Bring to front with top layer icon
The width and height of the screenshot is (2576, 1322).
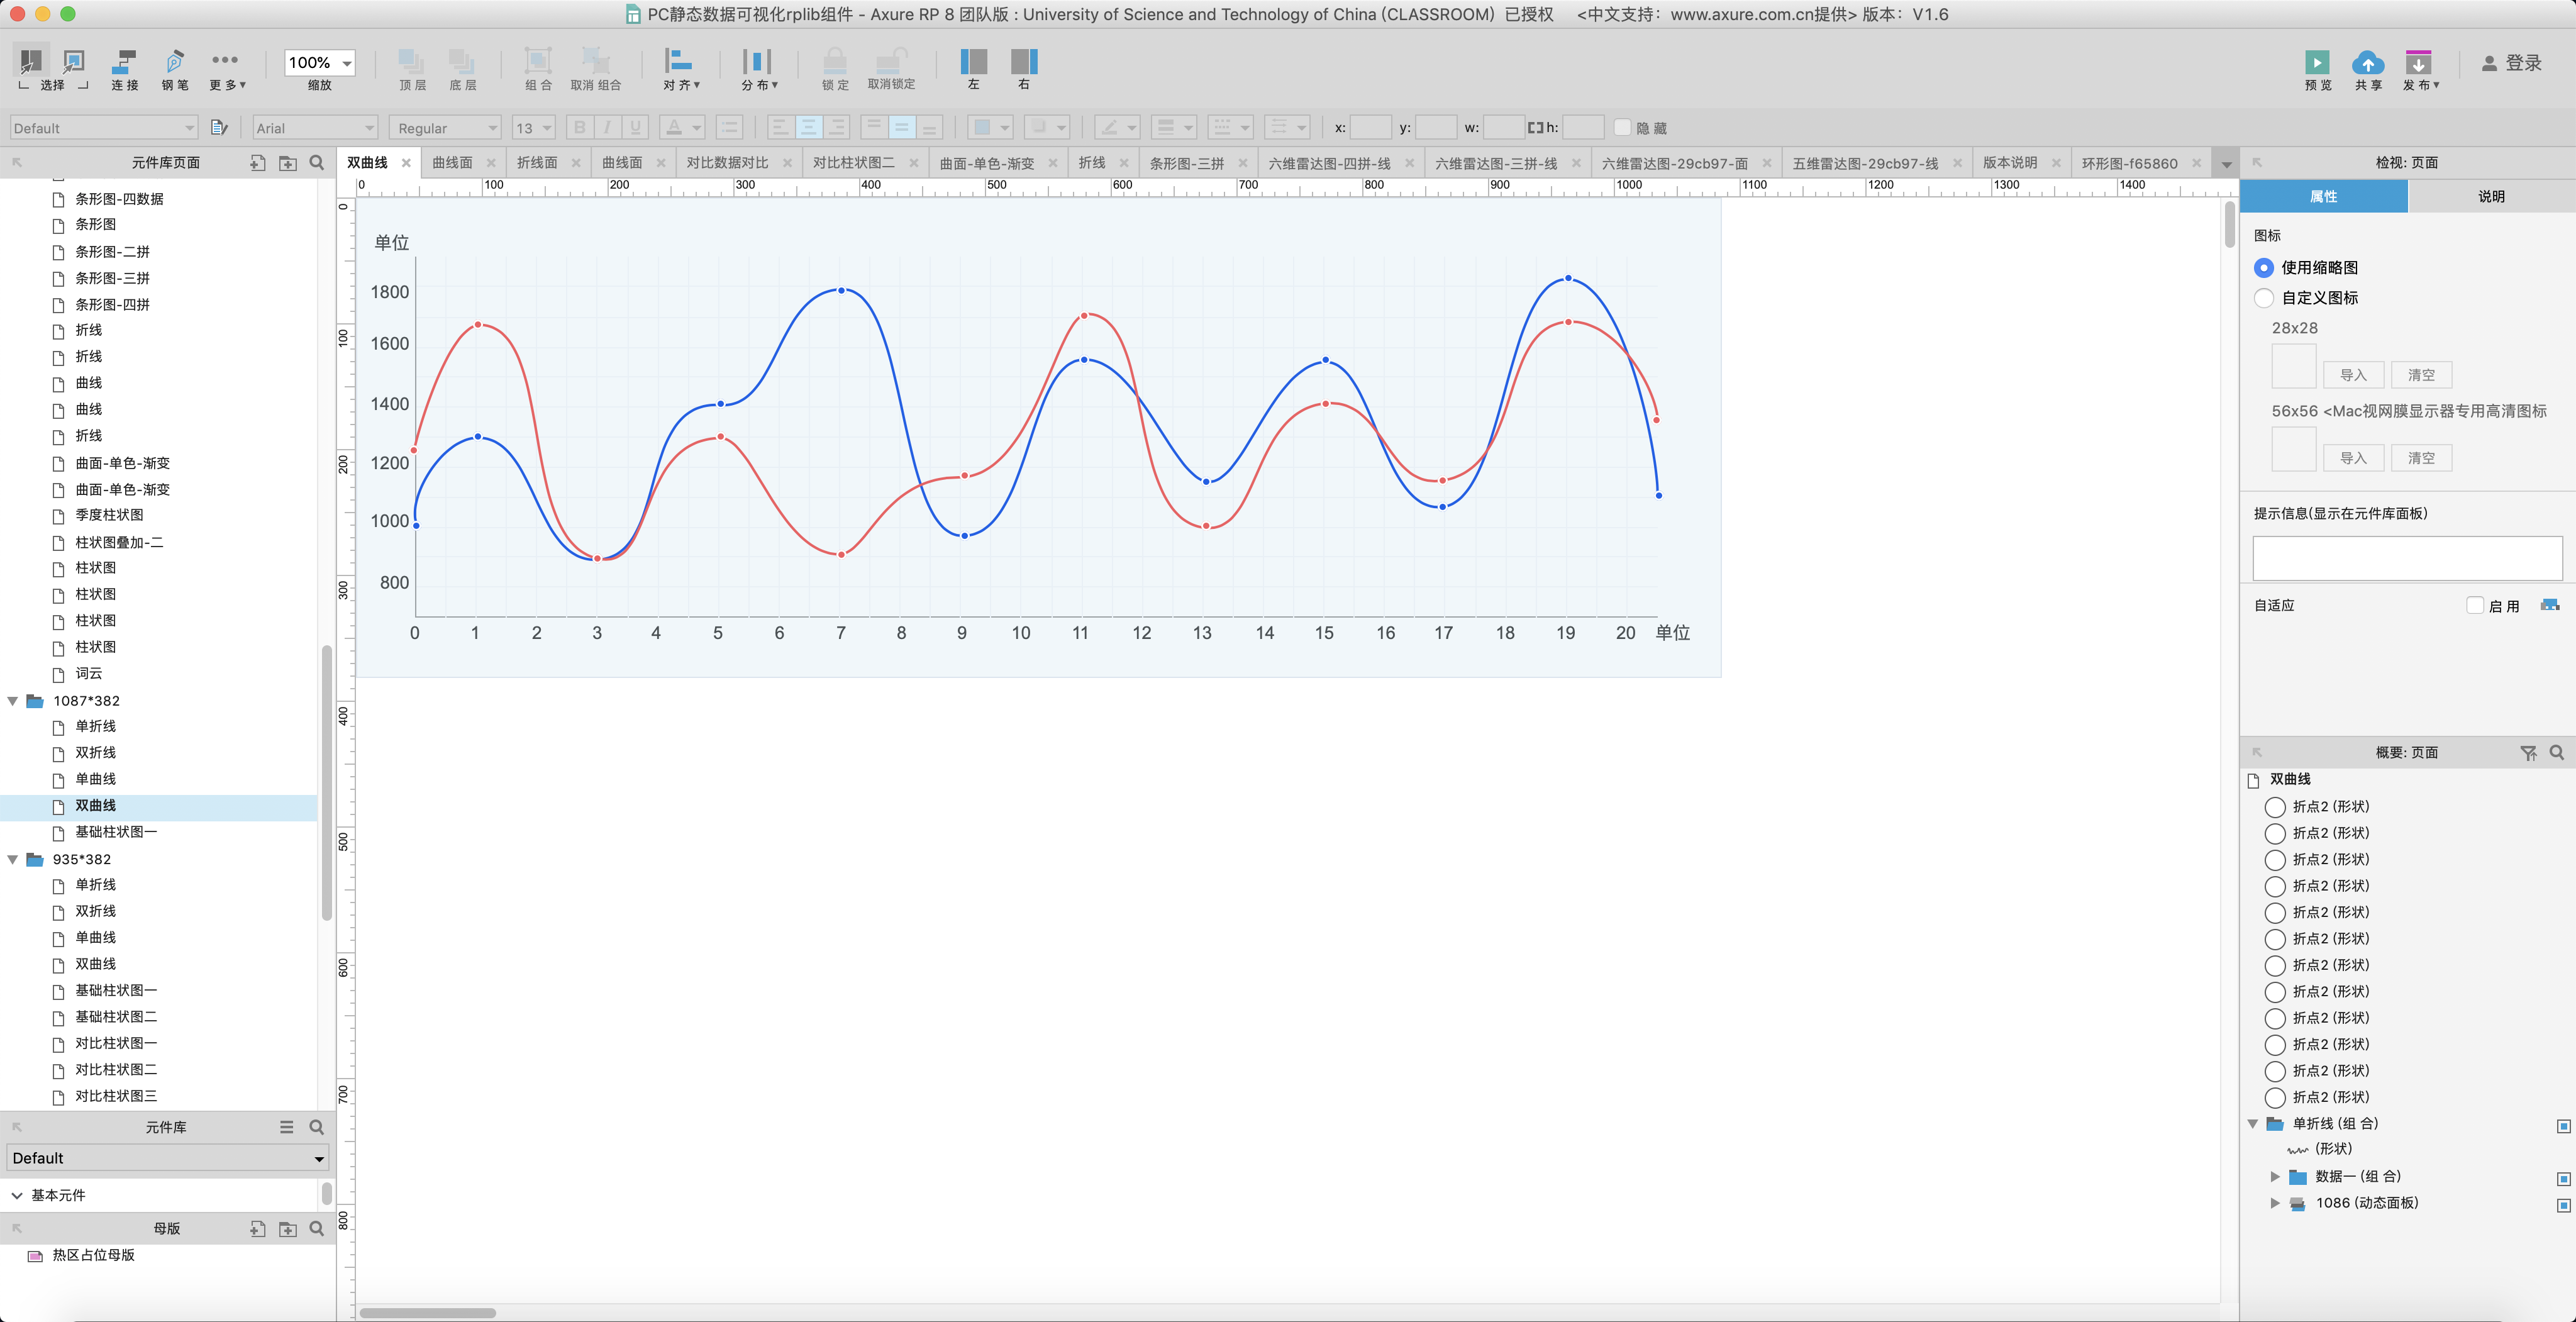(411, 62)
